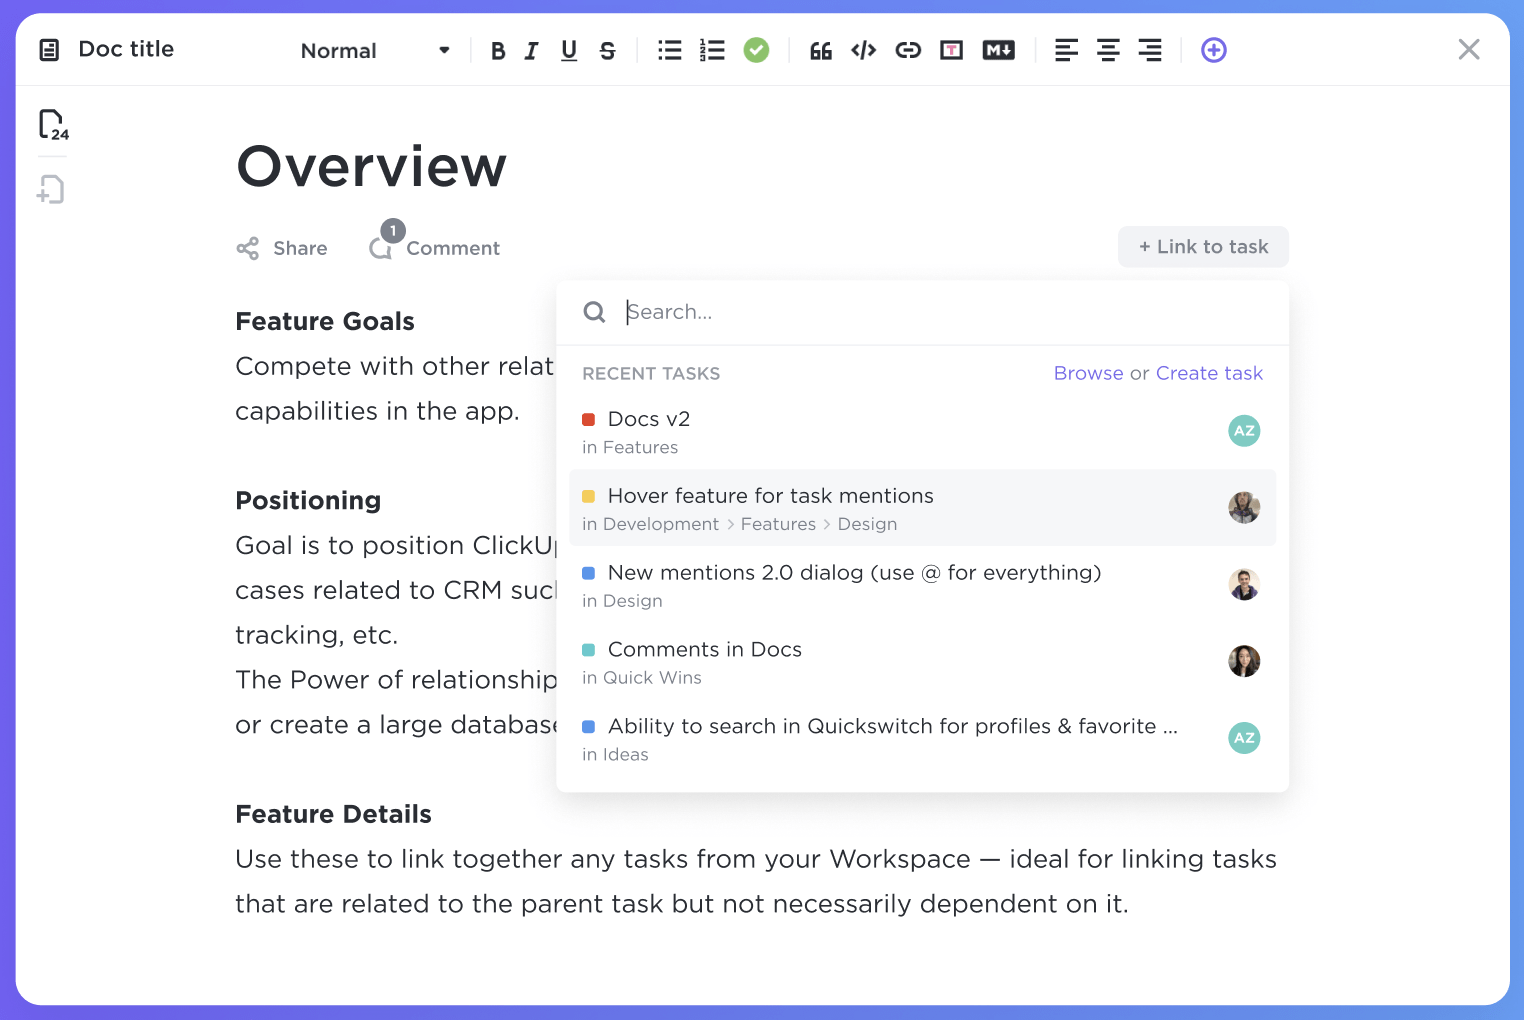Insert a hyperlink using link icon
Screen dimensions: 1524x1020
point(908,50)
